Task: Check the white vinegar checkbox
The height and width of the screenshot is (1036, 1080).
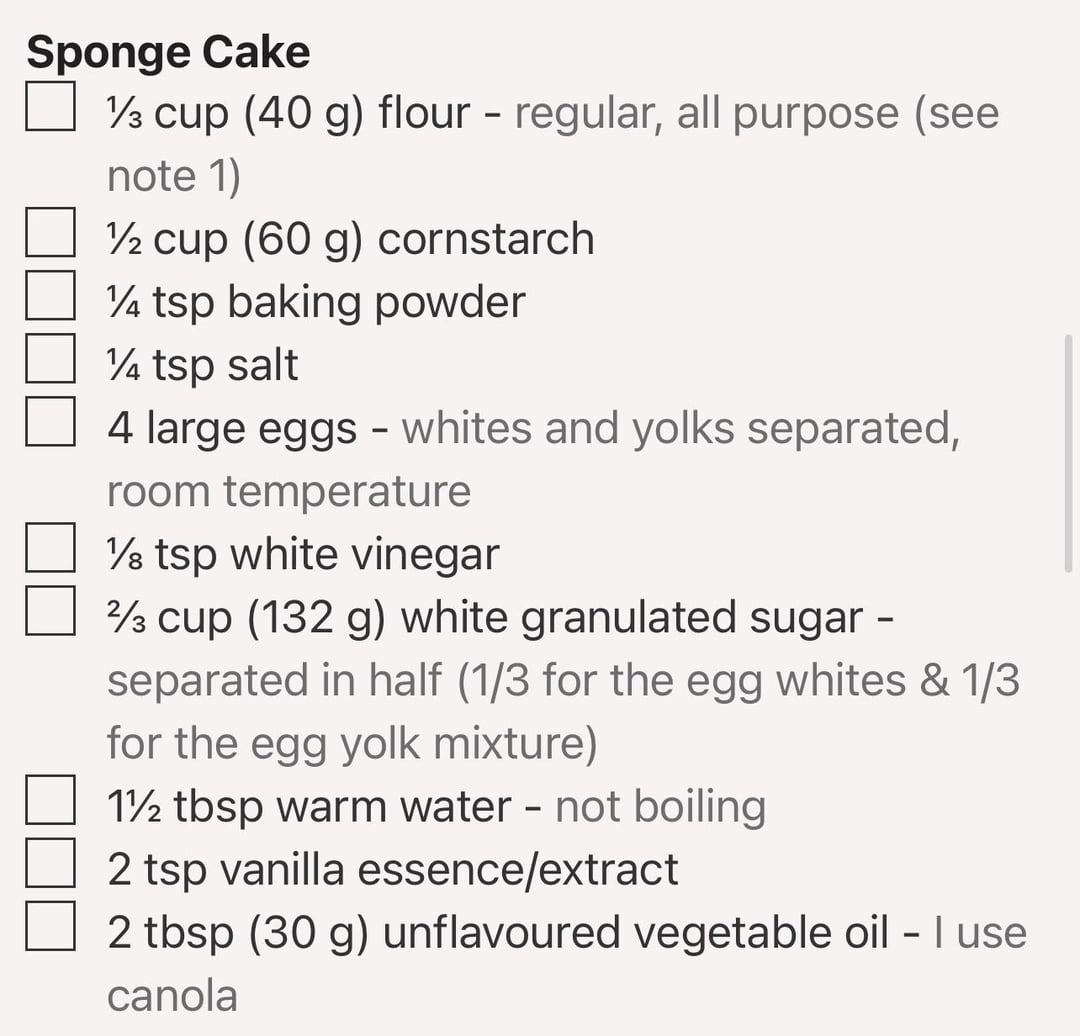Action: pyautogui.click(x=50, y=547)
